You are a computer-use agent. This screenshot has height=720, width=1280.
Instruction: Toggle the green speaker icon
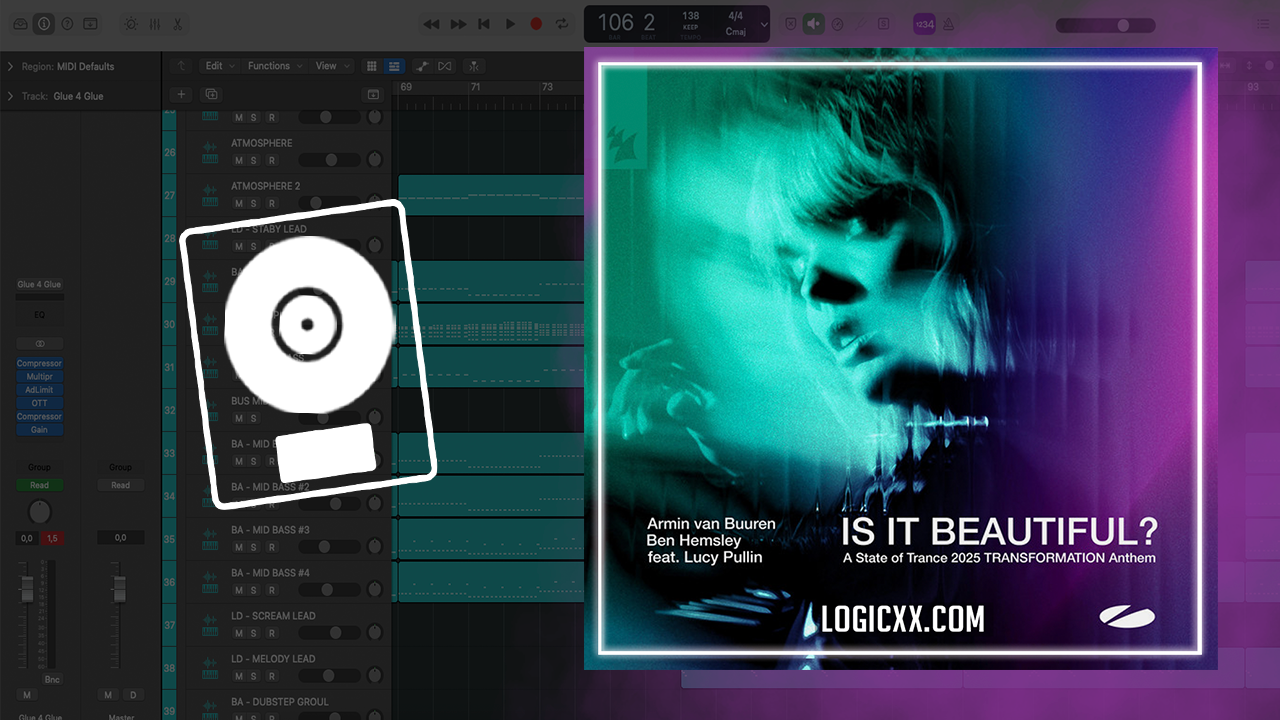[x=814, y=24]
